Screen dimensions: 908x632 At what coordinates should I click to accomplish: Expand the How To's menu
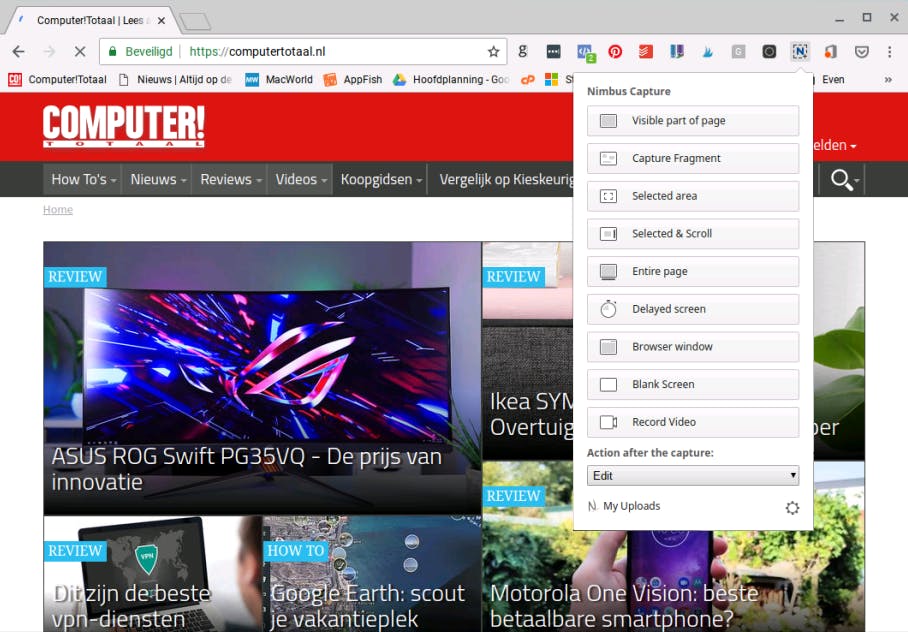(x=84, y=180)
